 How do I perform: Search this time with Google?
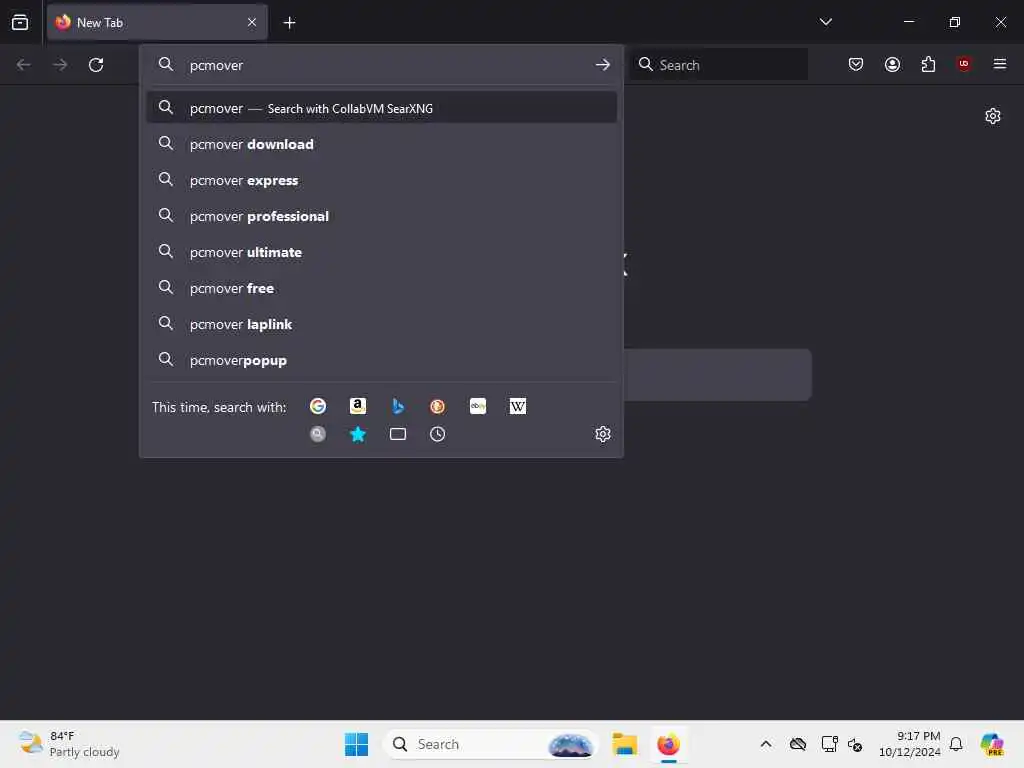[318, 406]
